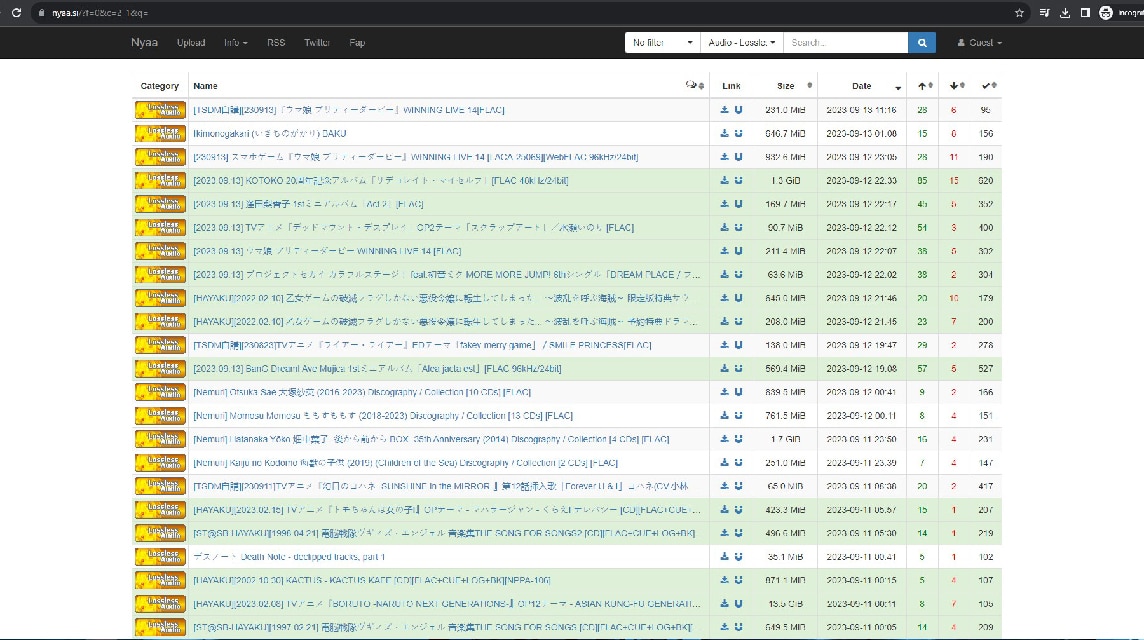Image resolution: width=1144 pixels, height=640 pixels.
Task: Open magnet link for Momosu Momosu discography
Action: (738, 415)
